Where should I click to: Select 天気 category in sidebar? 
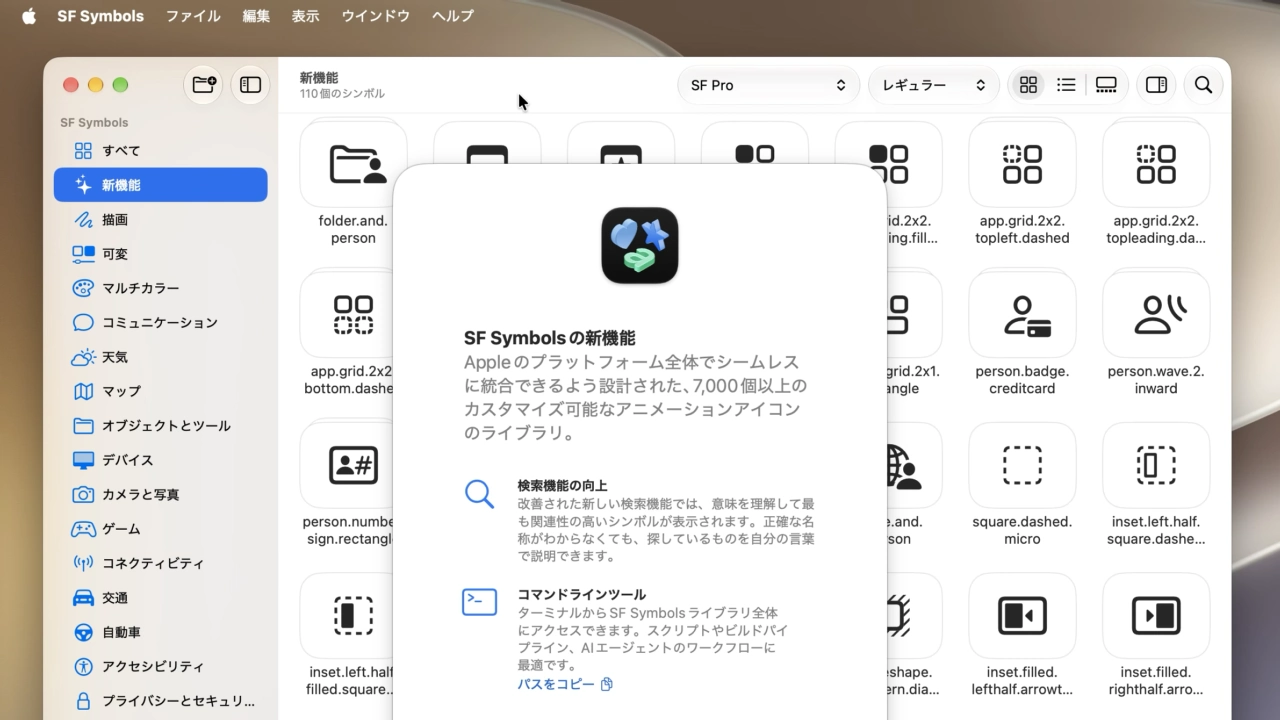[x=161, y=357]
